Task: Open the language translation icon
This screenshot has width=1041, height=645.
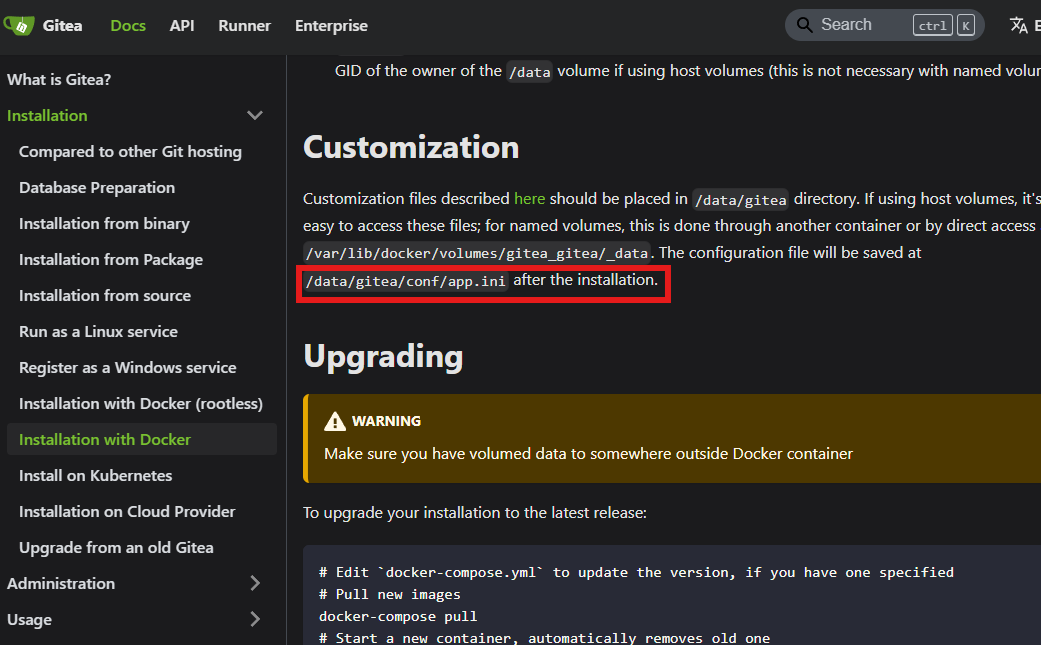Action: coord(1019,25)
